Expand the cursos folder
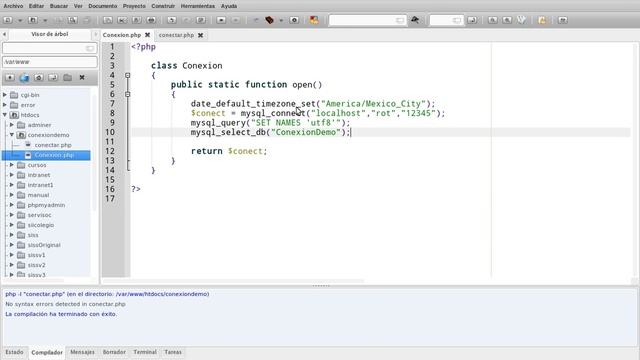 tap(12, 165)
